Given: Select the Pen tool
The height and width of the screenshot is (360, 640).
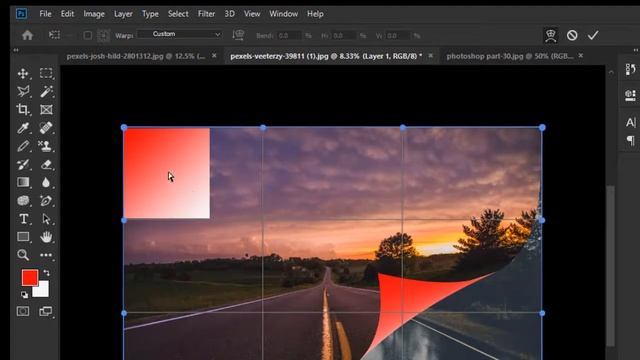Looking at the screenshot, I should [x=46, y=200].
